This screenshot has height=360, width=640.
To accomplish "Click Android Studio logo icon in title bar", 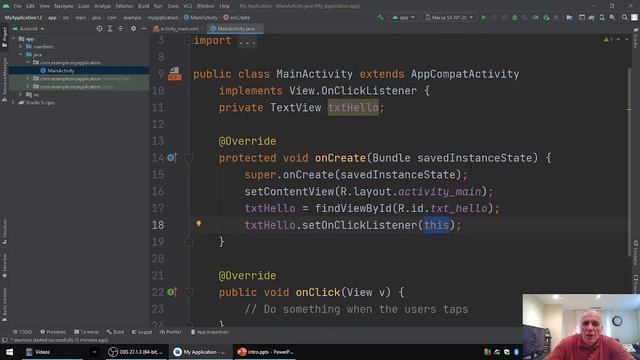I will click(6, 6).
